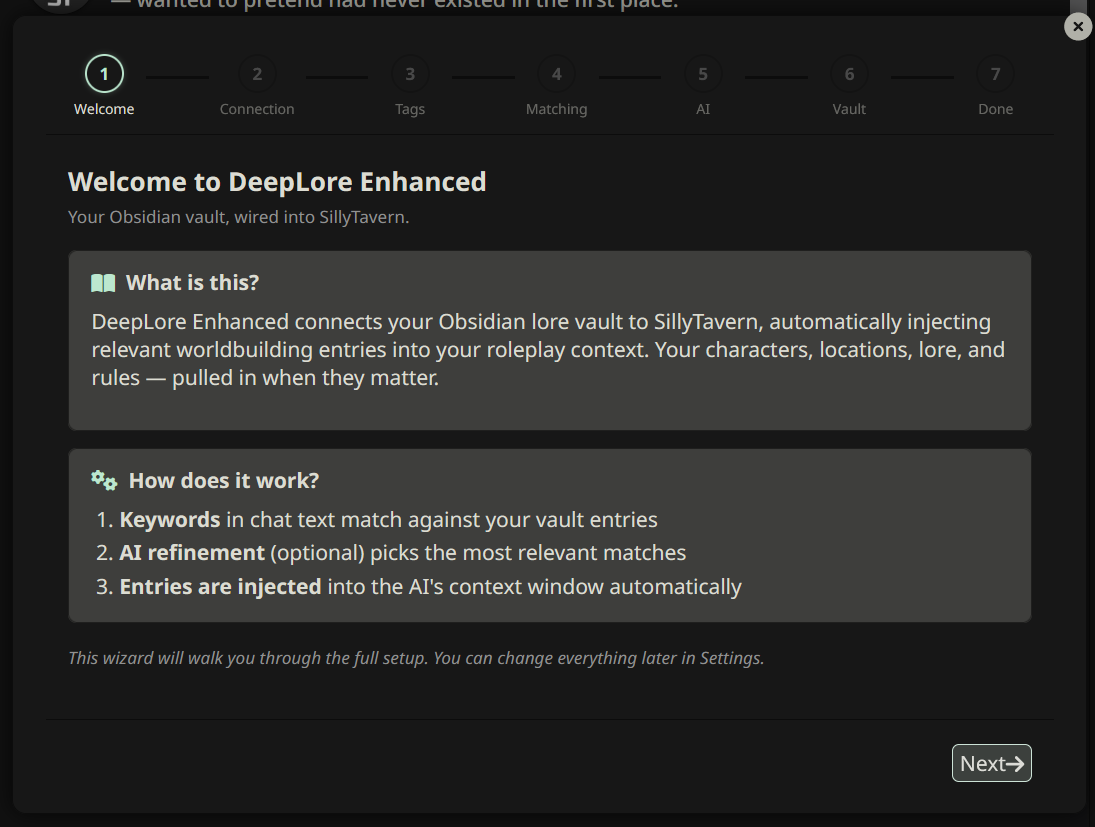Image resolution: width=1095 pixels, height=827 pixels.
Task: Select step 6 Vault
Action: tap(849, 86)
